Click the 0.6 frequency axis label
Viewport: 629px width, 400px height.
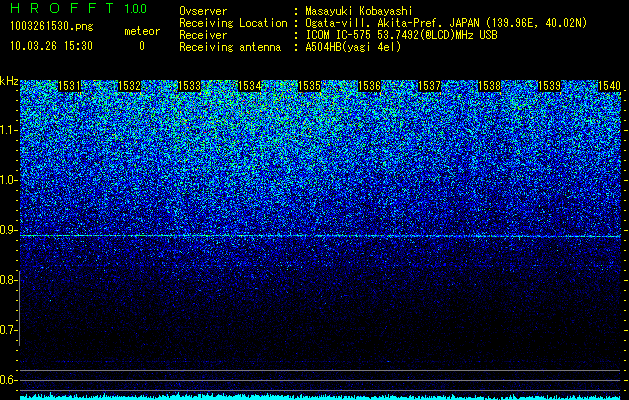coord(9,380)
